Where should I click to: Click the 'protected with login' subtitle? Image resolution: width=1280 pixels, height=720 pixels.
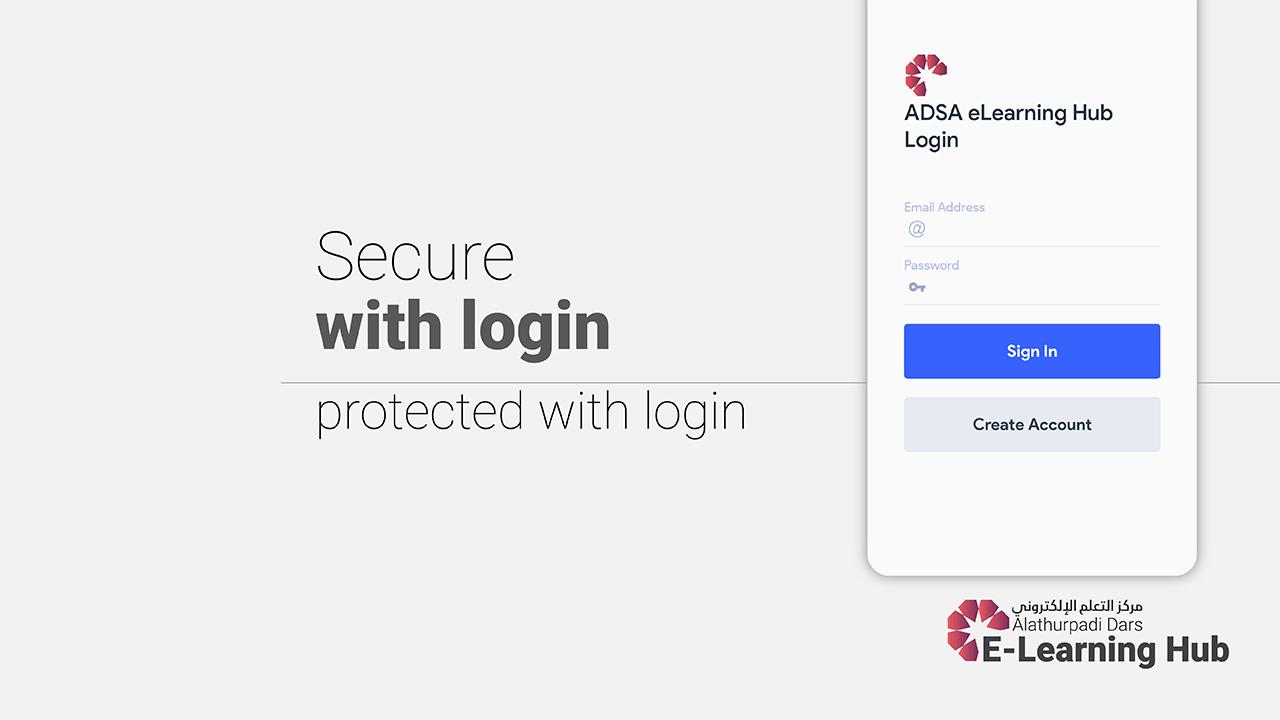531,412
